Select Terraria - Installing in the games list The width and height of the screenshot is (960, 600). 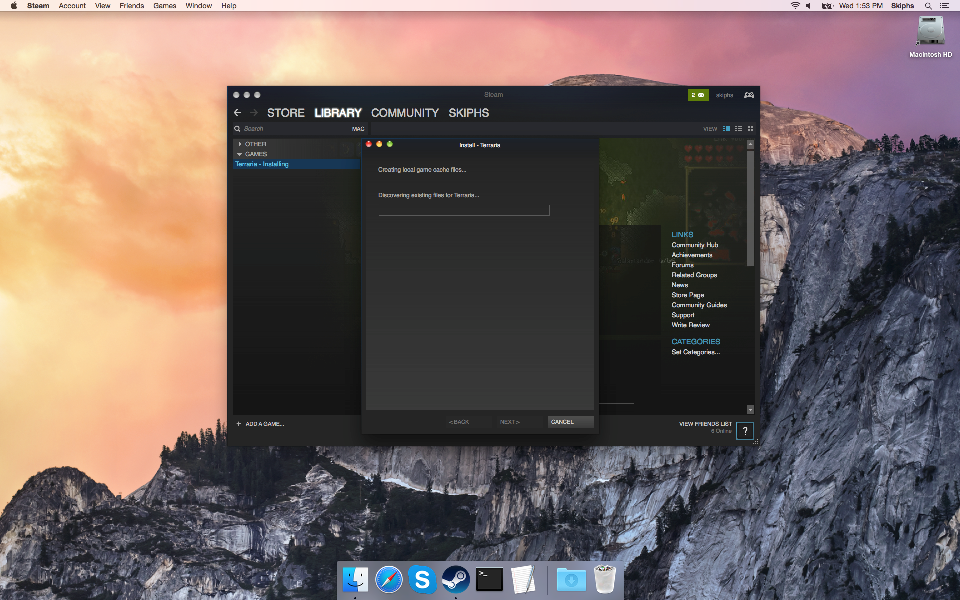(296, 164)
